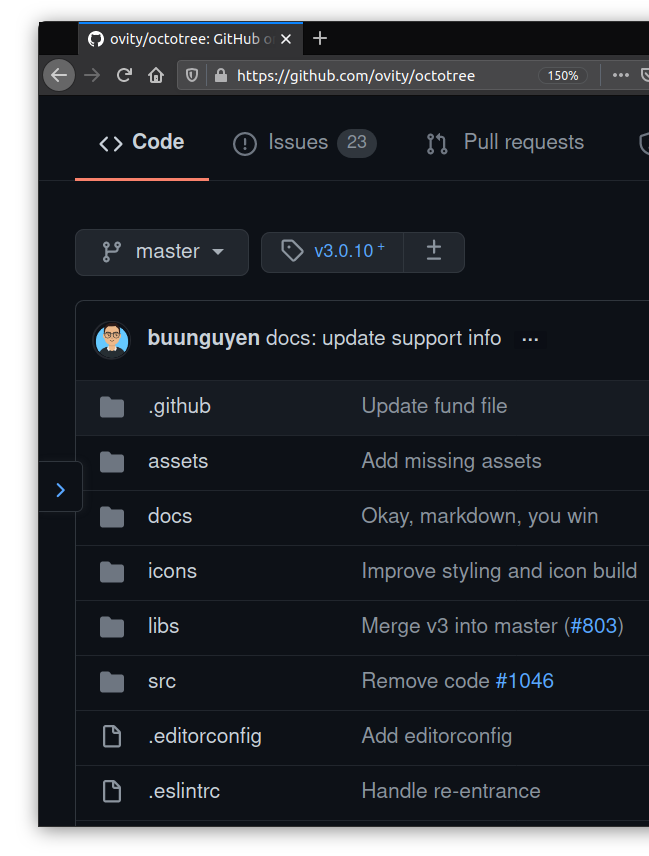
Task: Open the browser home page icon
Action: (x=156, y=75)
